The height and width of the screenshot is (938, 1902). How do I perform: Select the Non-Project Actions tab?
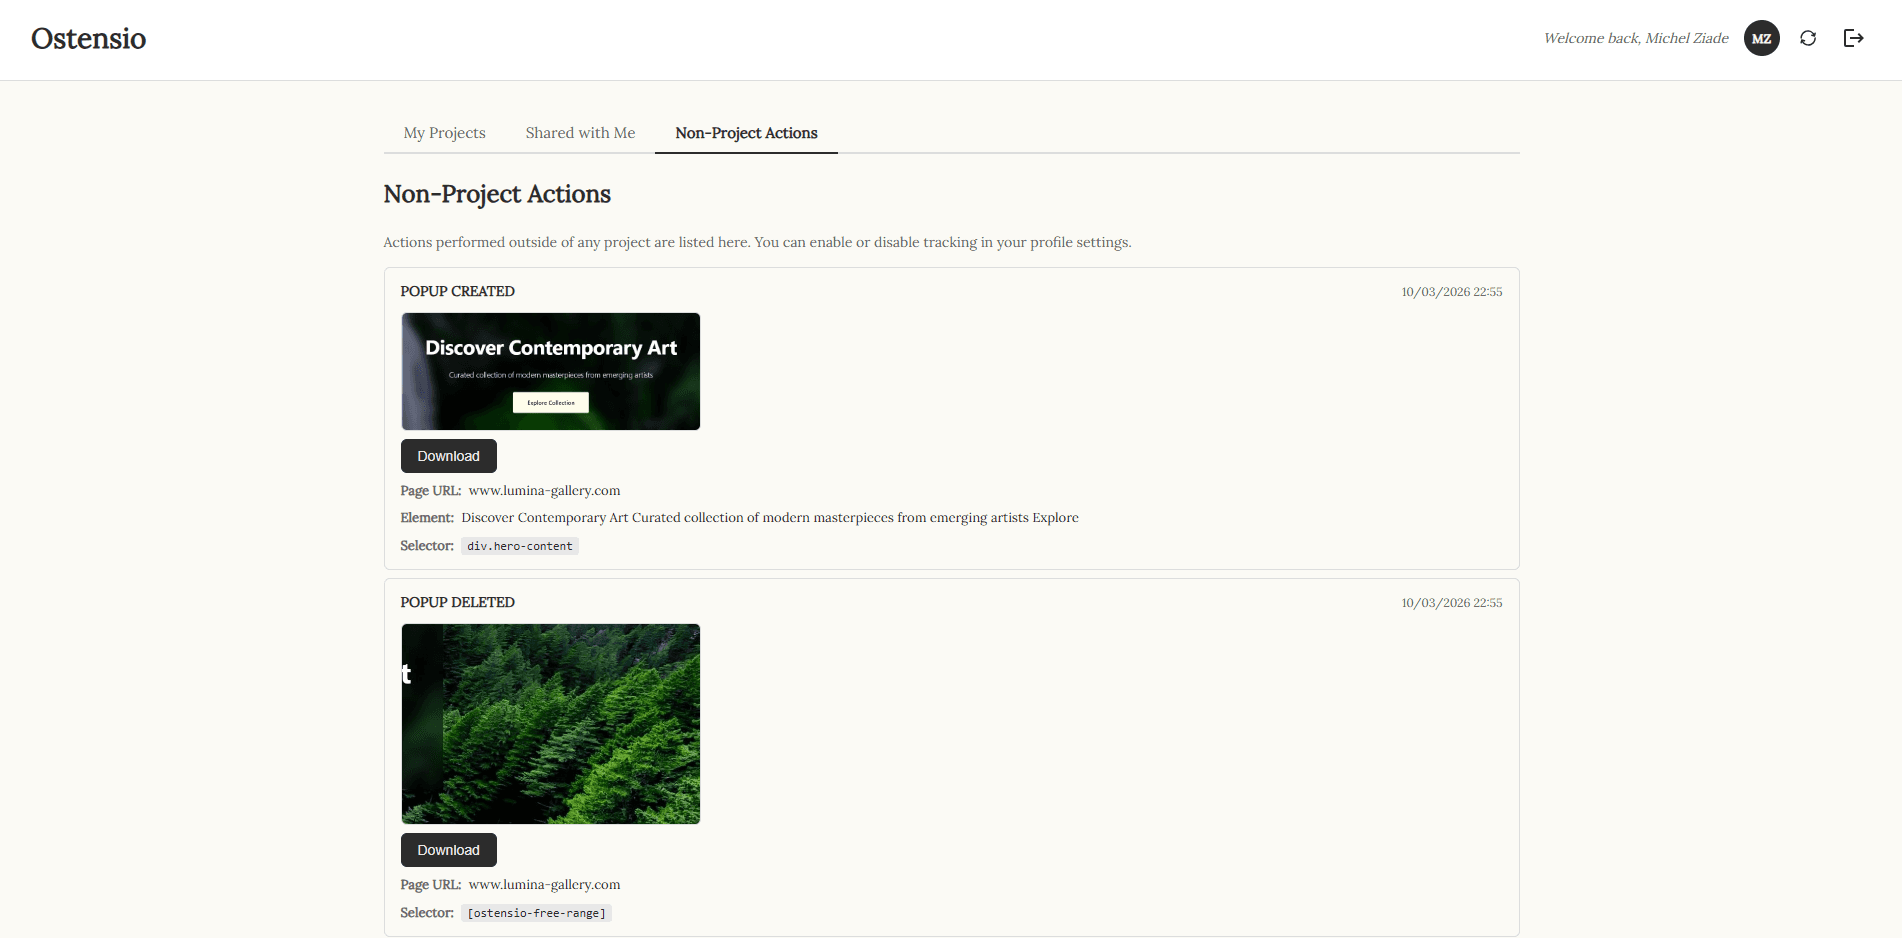(x=745, y=132)
